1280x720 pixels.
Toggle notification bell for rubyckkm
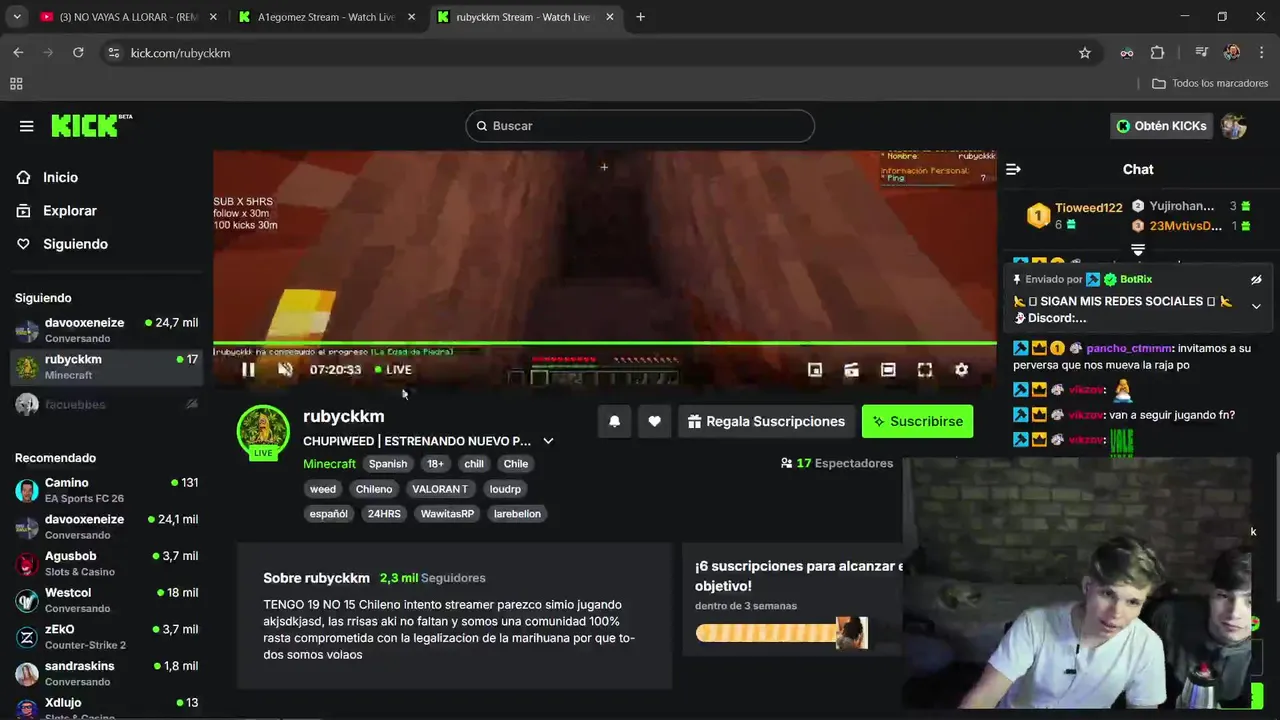pos(614,422)
